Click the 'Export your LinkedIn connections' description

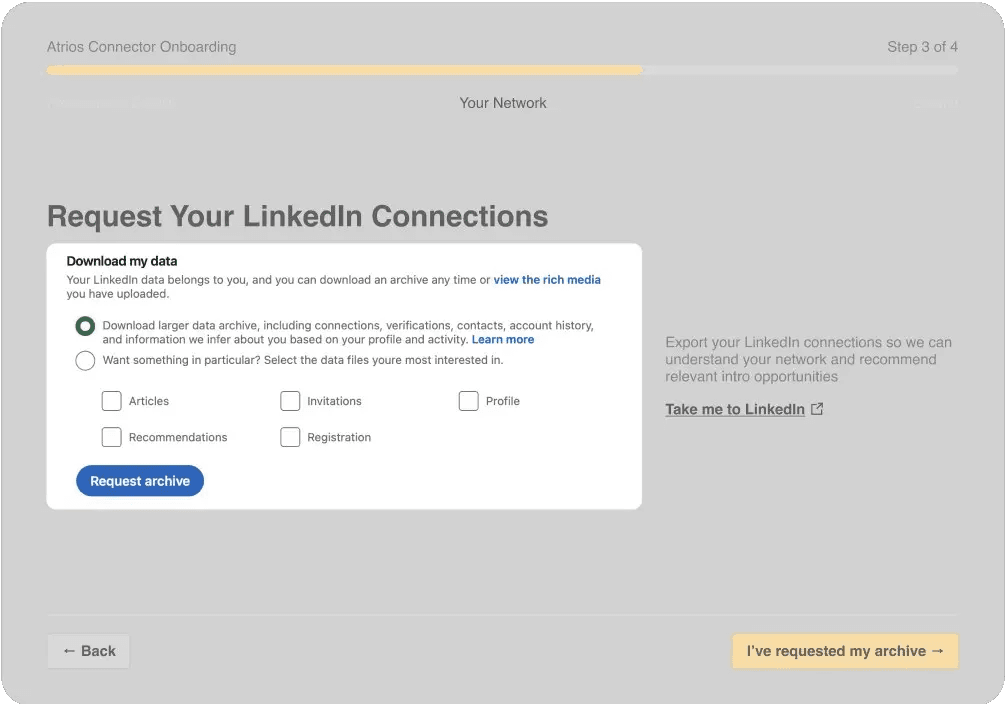pyautogui.click(x=808, y=359)
